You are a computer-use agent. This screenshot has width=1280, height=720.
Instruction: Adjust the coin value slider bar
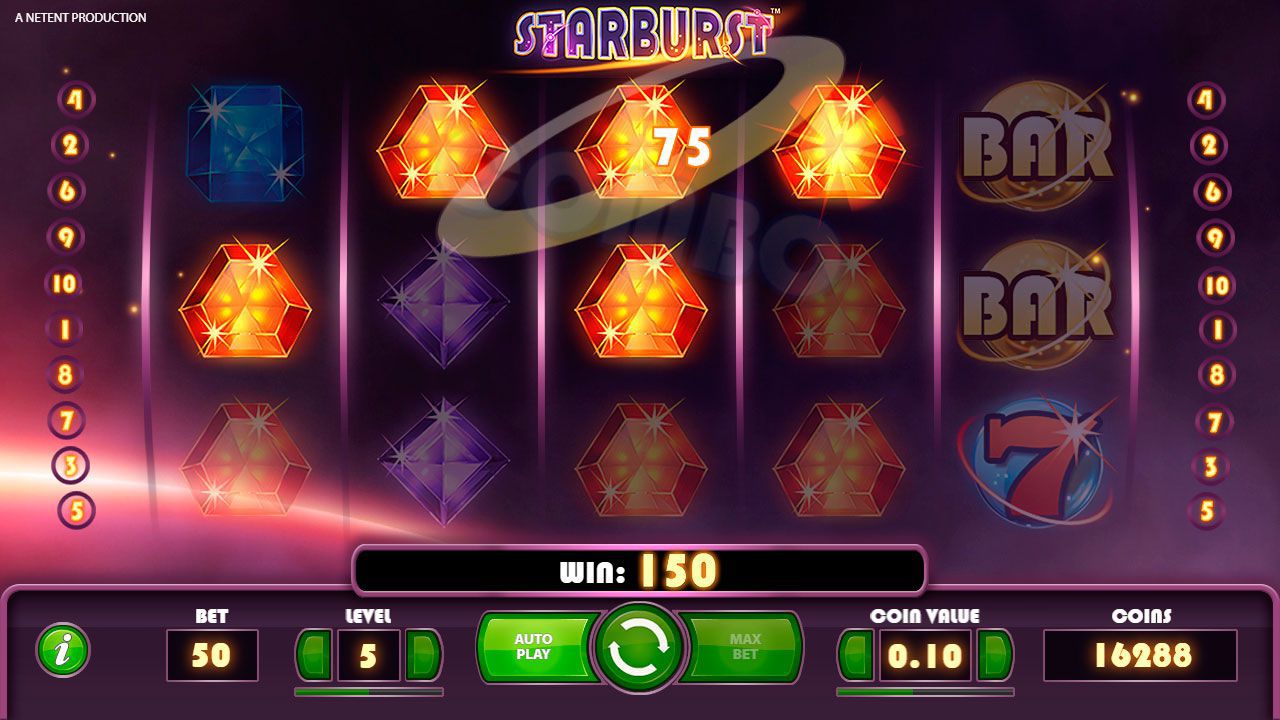coord(925,691)
